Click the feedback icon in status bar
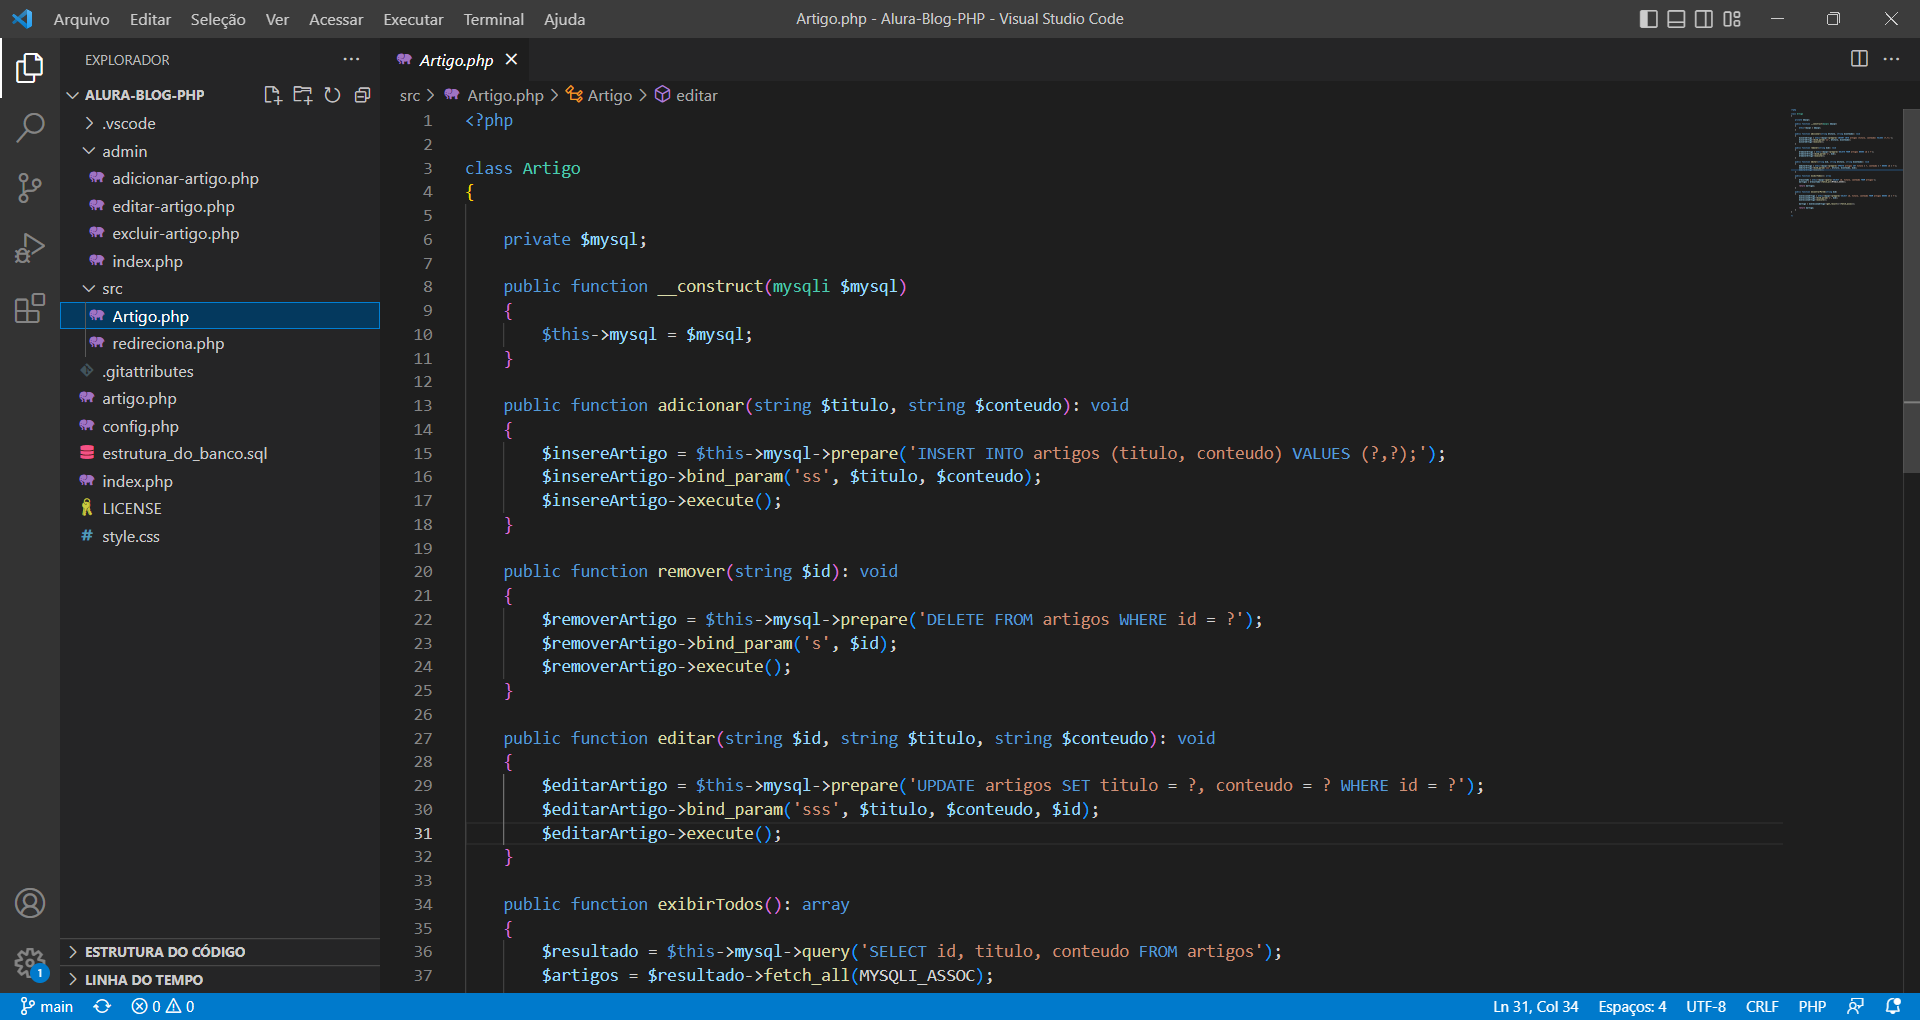Image resolution: width=1920 pixels, height=1020 pixels. tap(1856, 1006)
